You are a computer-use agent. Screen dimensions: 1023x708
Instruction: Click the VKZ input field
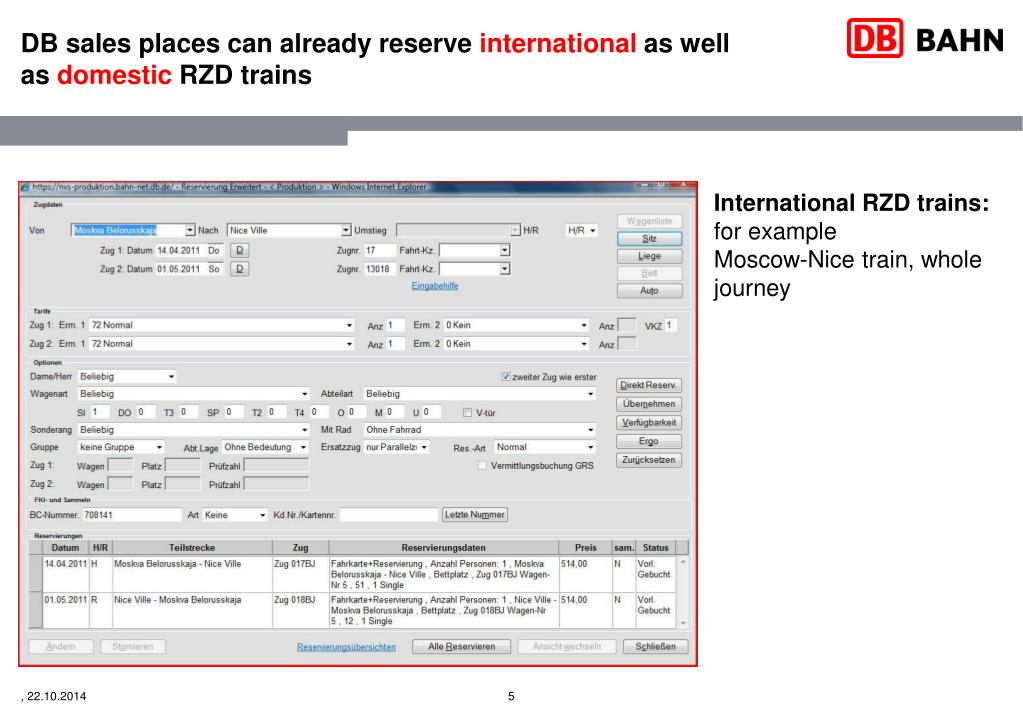(670, 325)
